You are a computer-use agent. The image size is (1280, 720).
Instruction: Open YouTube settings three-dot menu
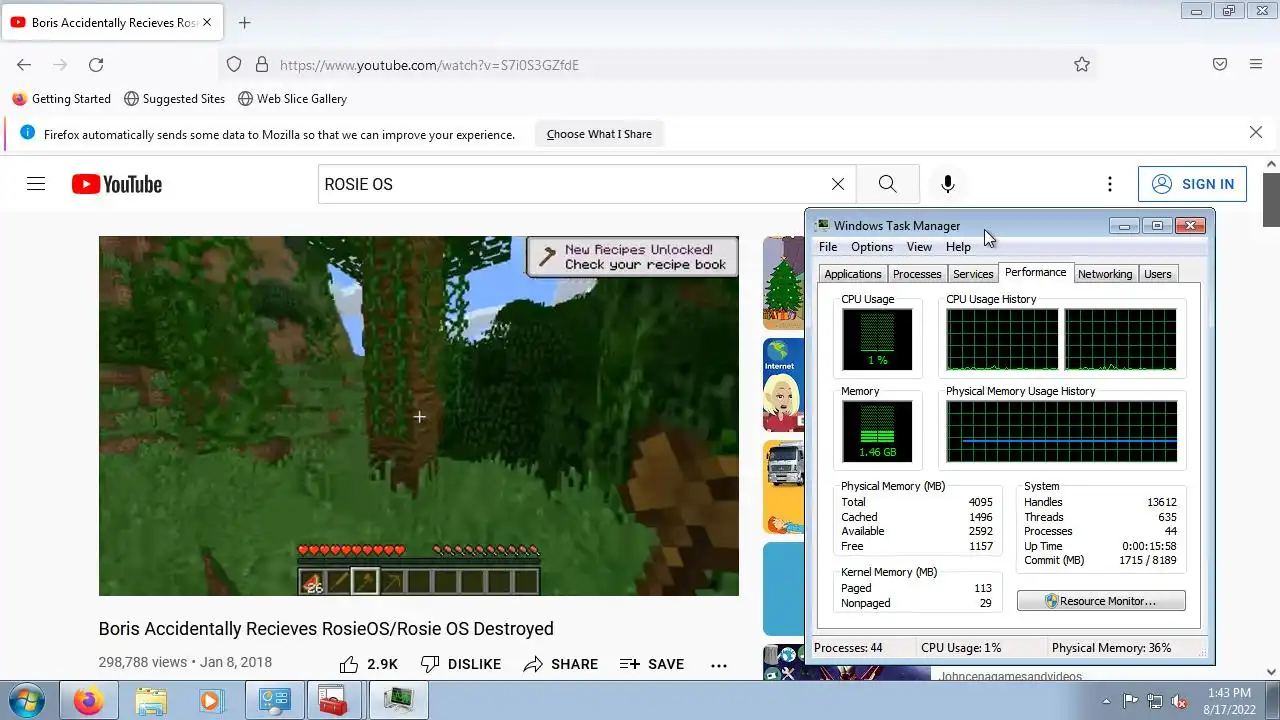click(x=1109, y=184)
